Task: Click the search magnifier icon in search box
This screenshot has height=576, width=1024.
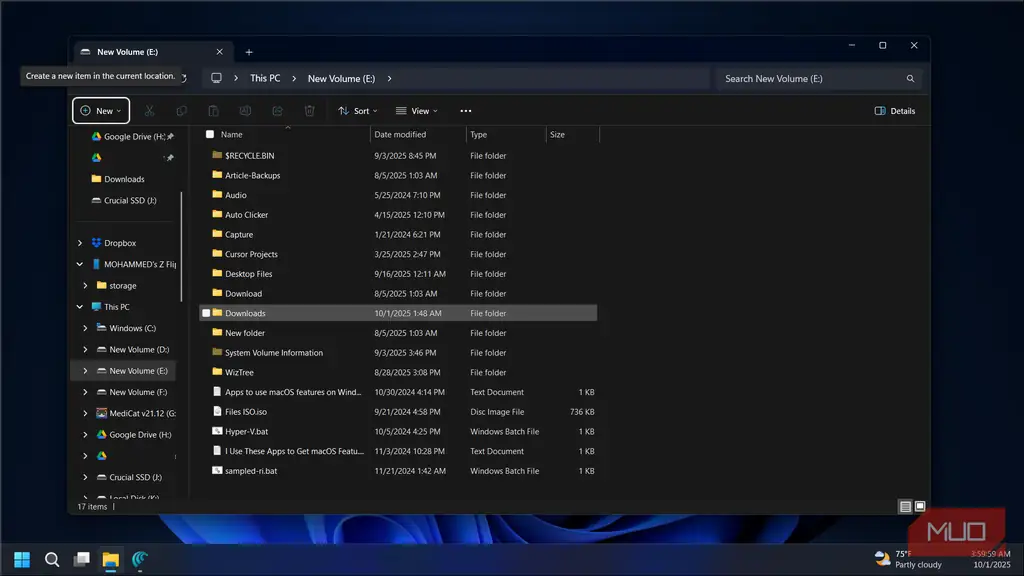Action: 910,78
